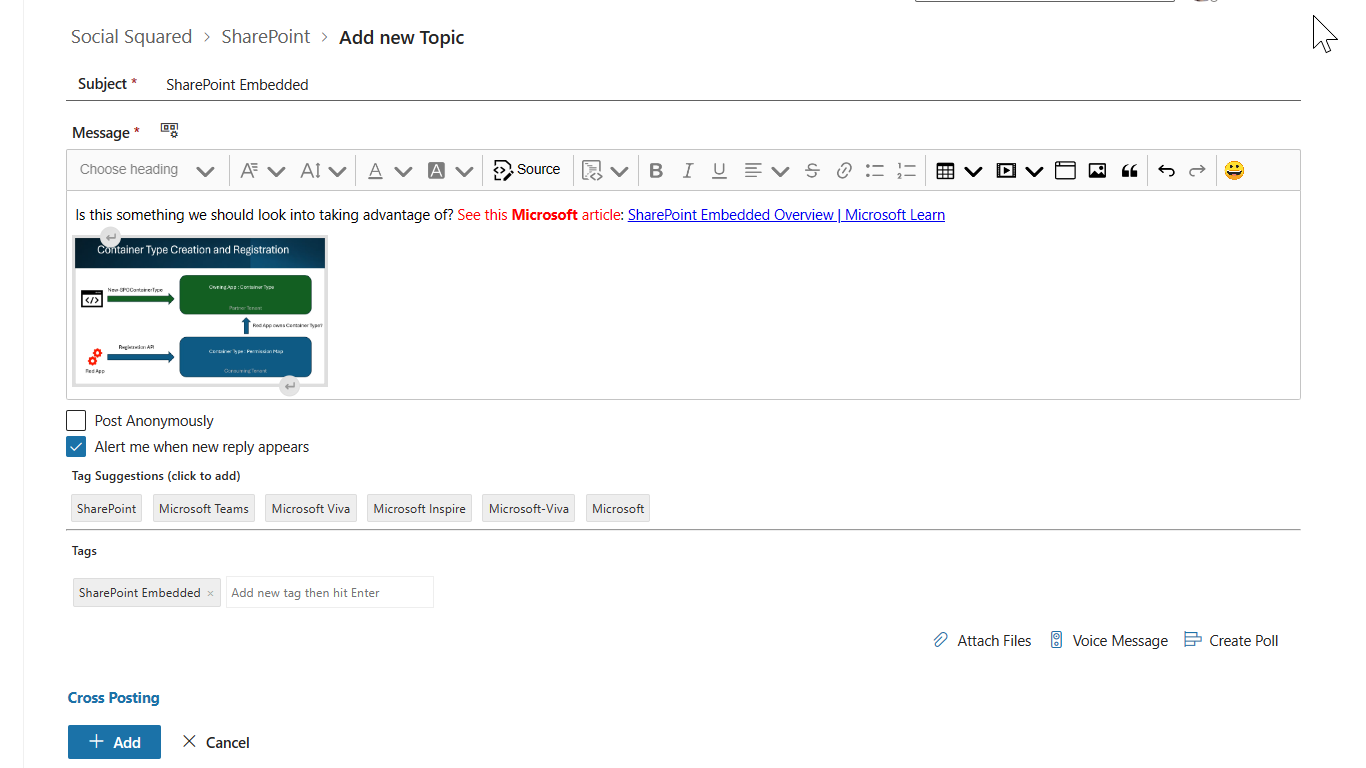The image size is (1366, 768).
Task: Click insert paragraph handle below the image
Action: [289, 385]
